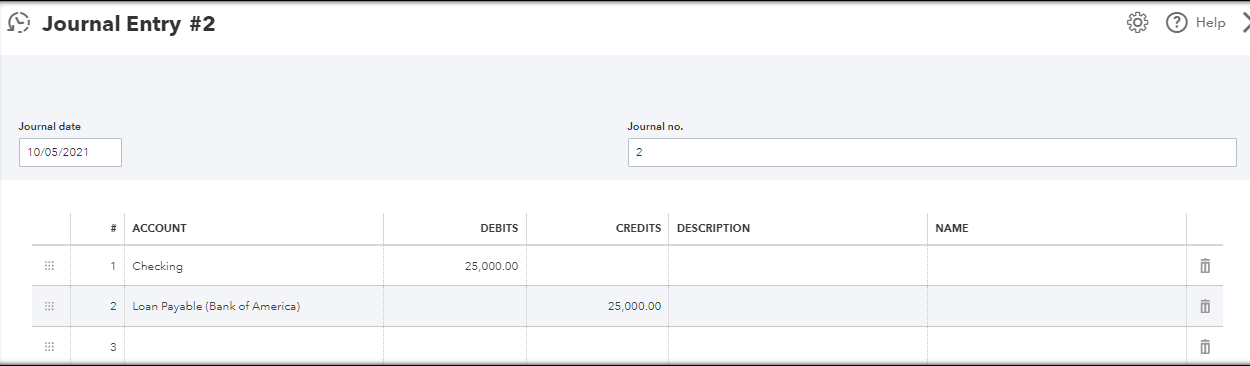Click the Journal date field
The image size is (1250, 366).
tap(70, 152)
